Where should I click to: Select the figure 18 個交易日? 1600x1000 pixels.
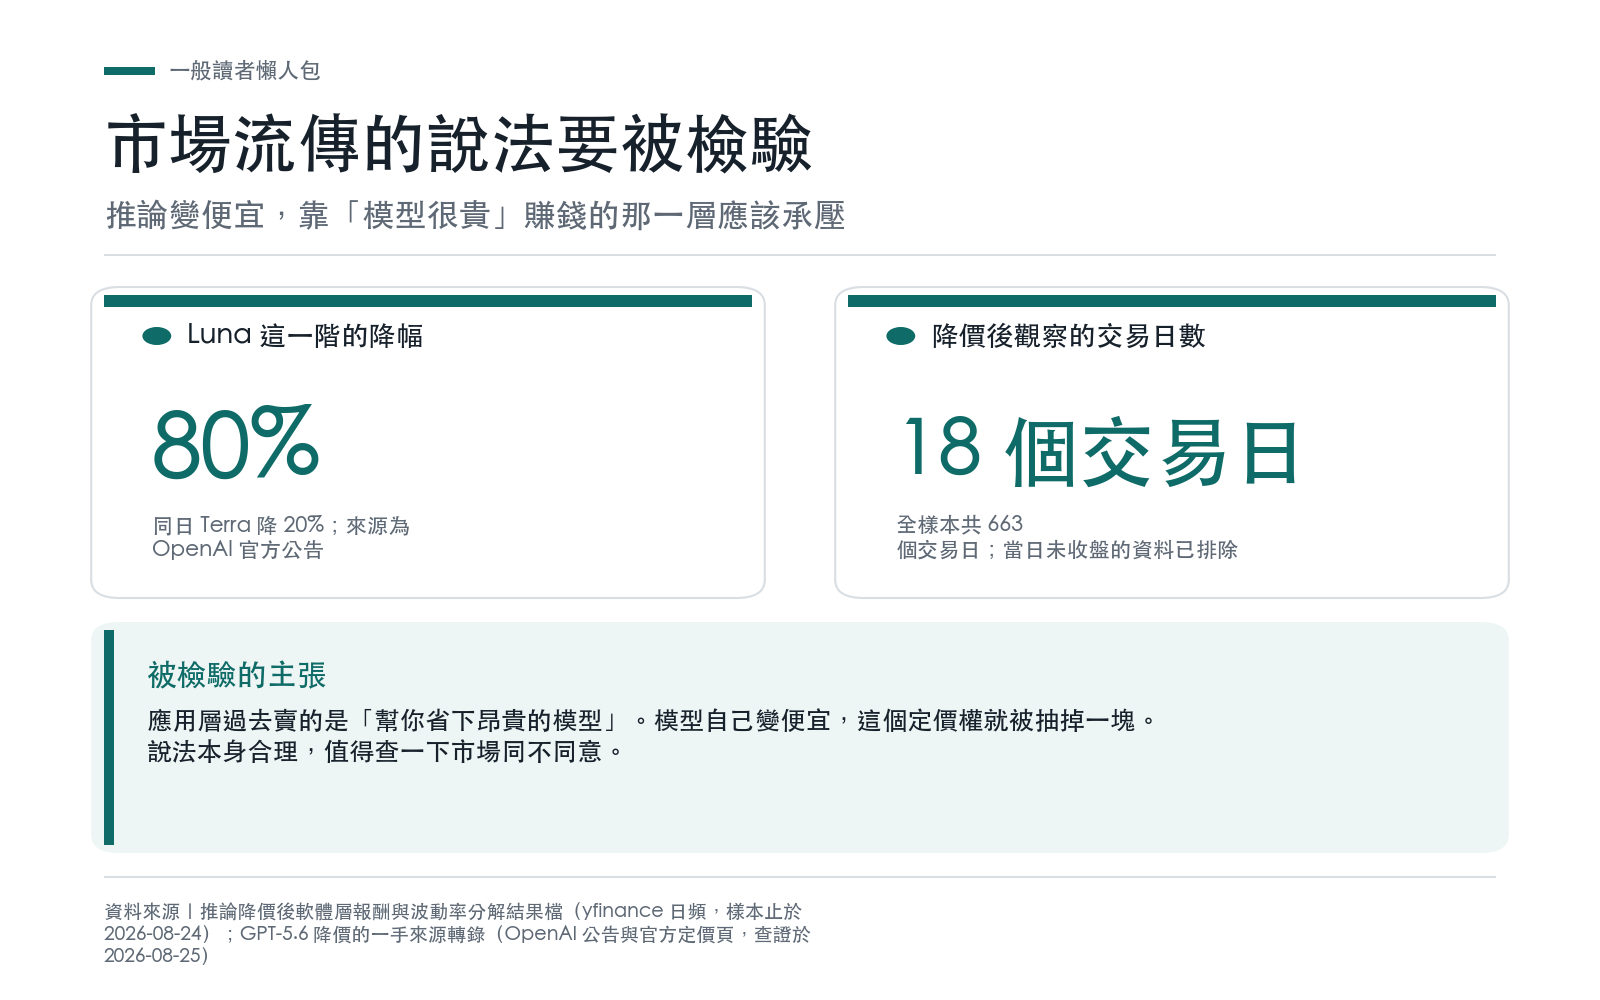(x=1100, y=452)
